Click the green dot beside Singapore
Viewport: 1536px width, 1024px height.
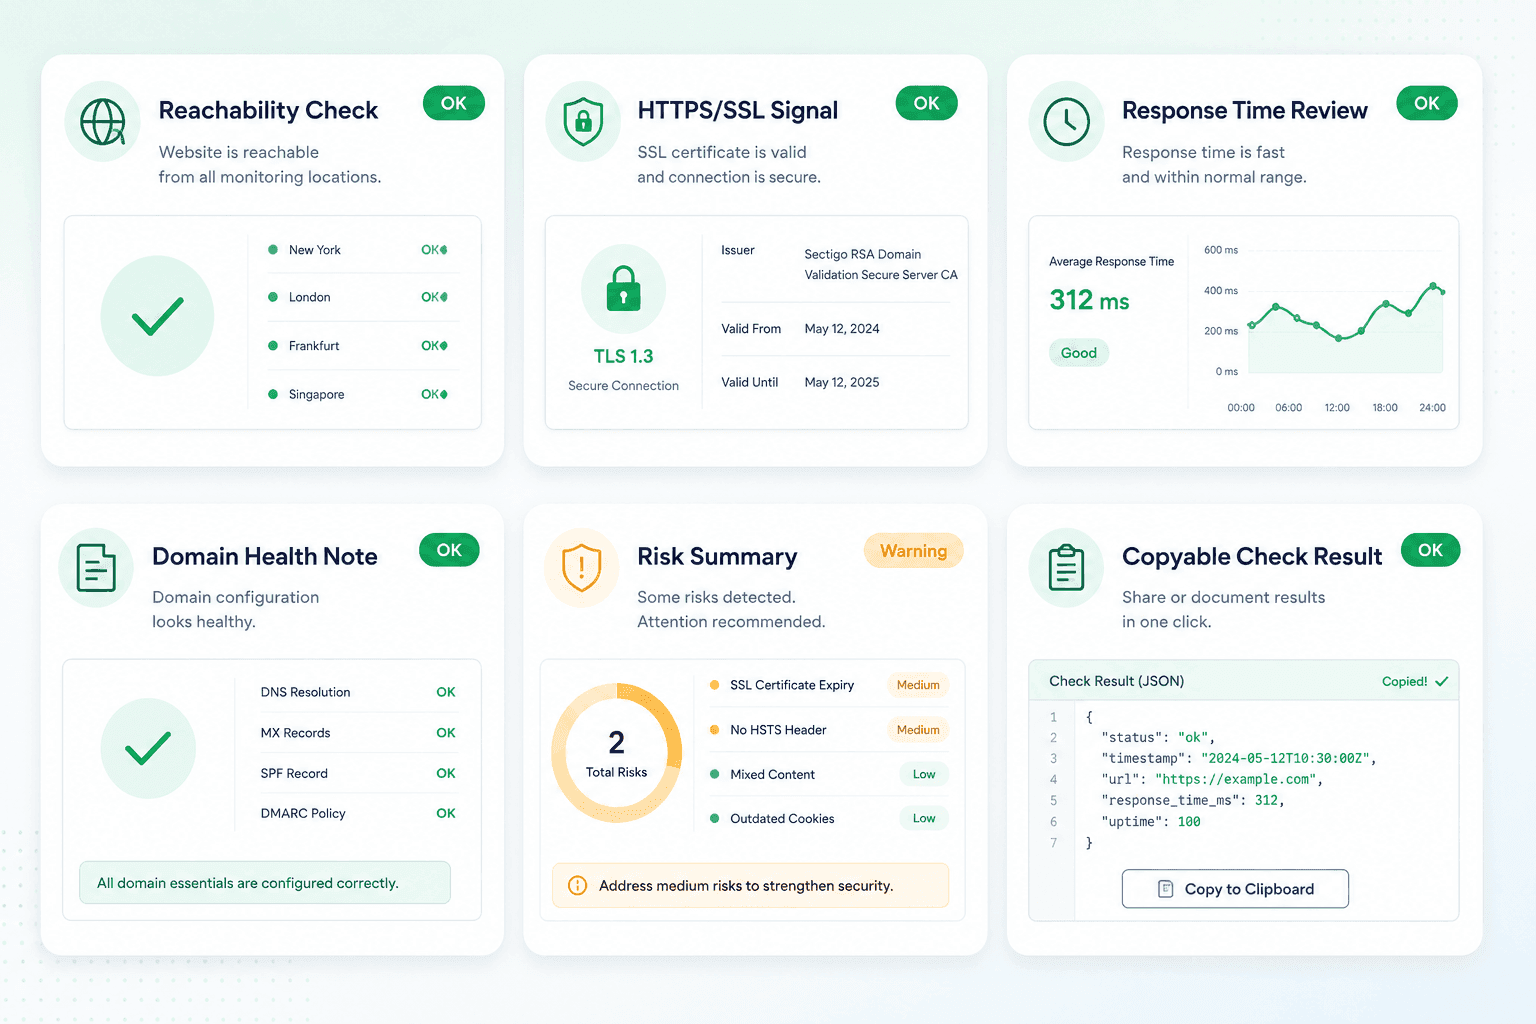(x=272, y=394)
